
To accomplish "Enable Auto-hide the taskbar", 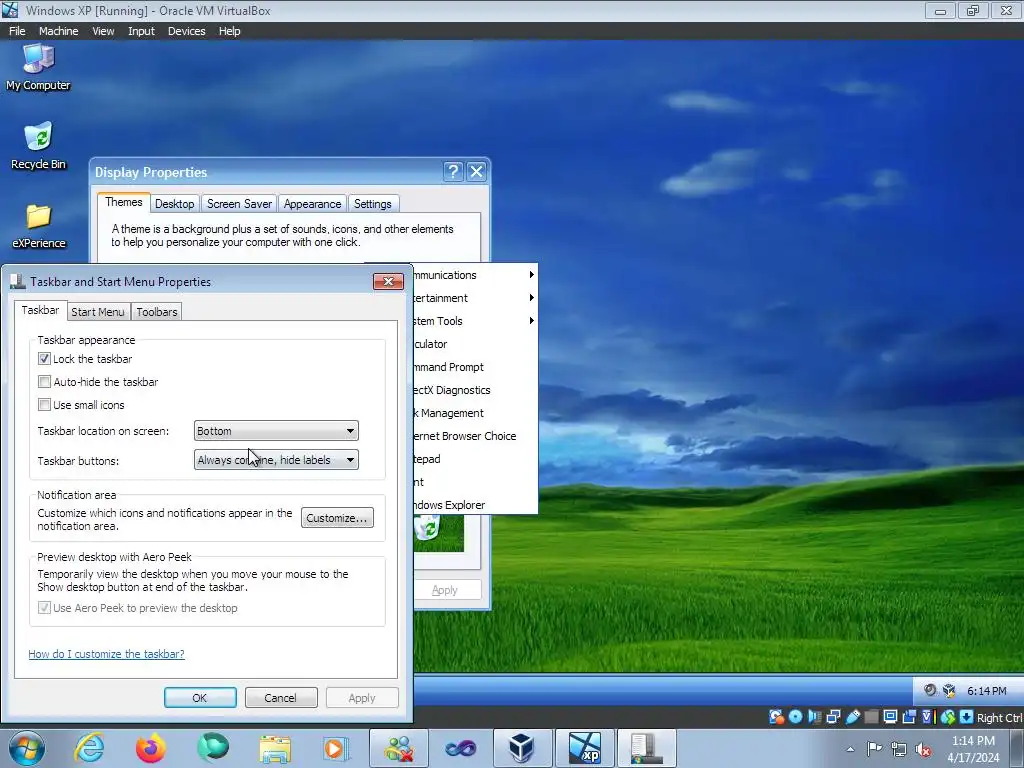I will pos(44,381).
